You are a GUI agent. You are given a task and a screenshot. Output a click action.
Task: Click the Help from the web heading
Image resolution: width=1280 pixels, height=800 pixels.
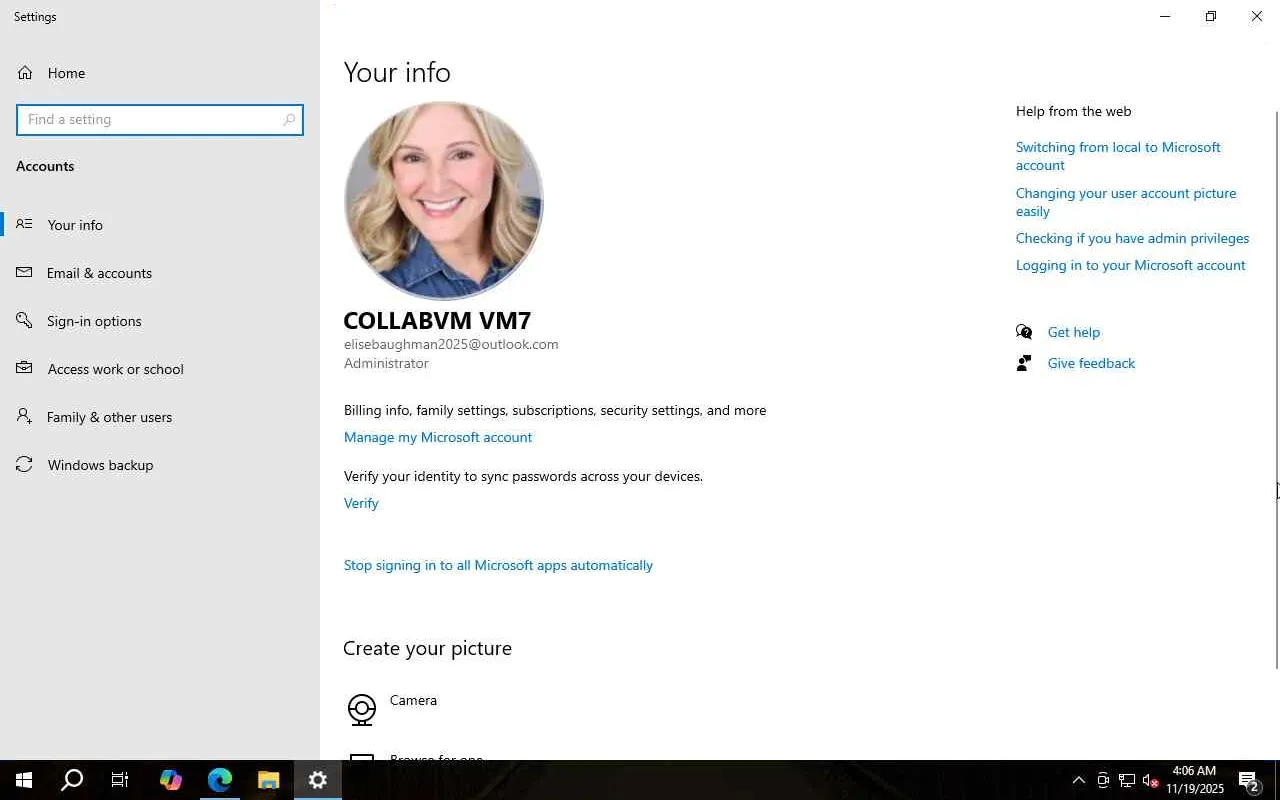(x=1073, y=111)
